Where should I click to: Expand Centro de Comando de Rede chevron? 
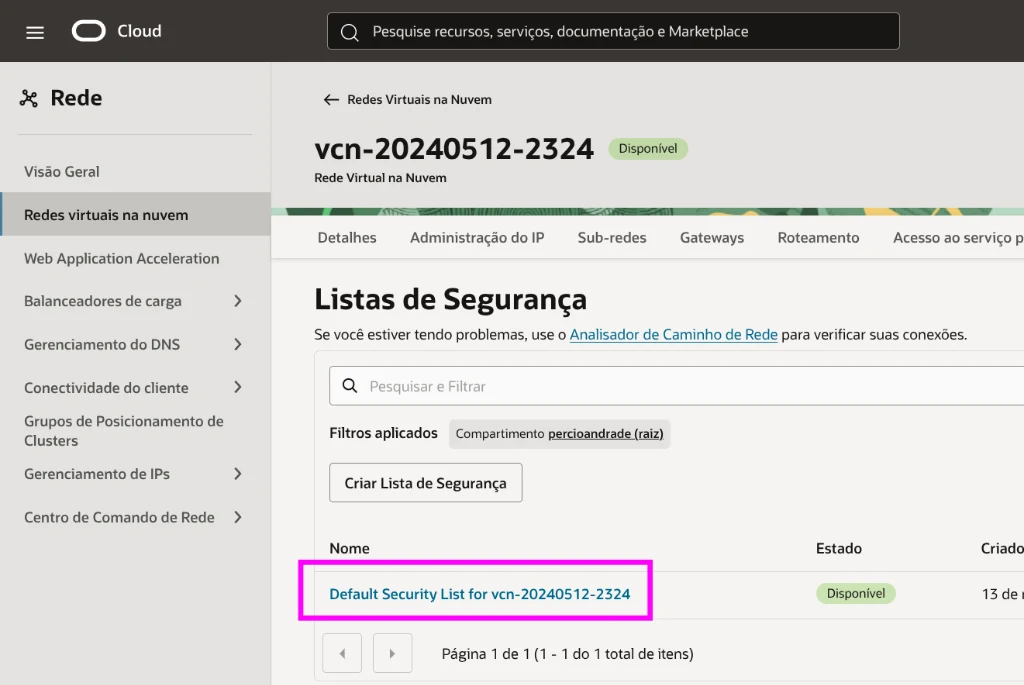pos(238,517)
